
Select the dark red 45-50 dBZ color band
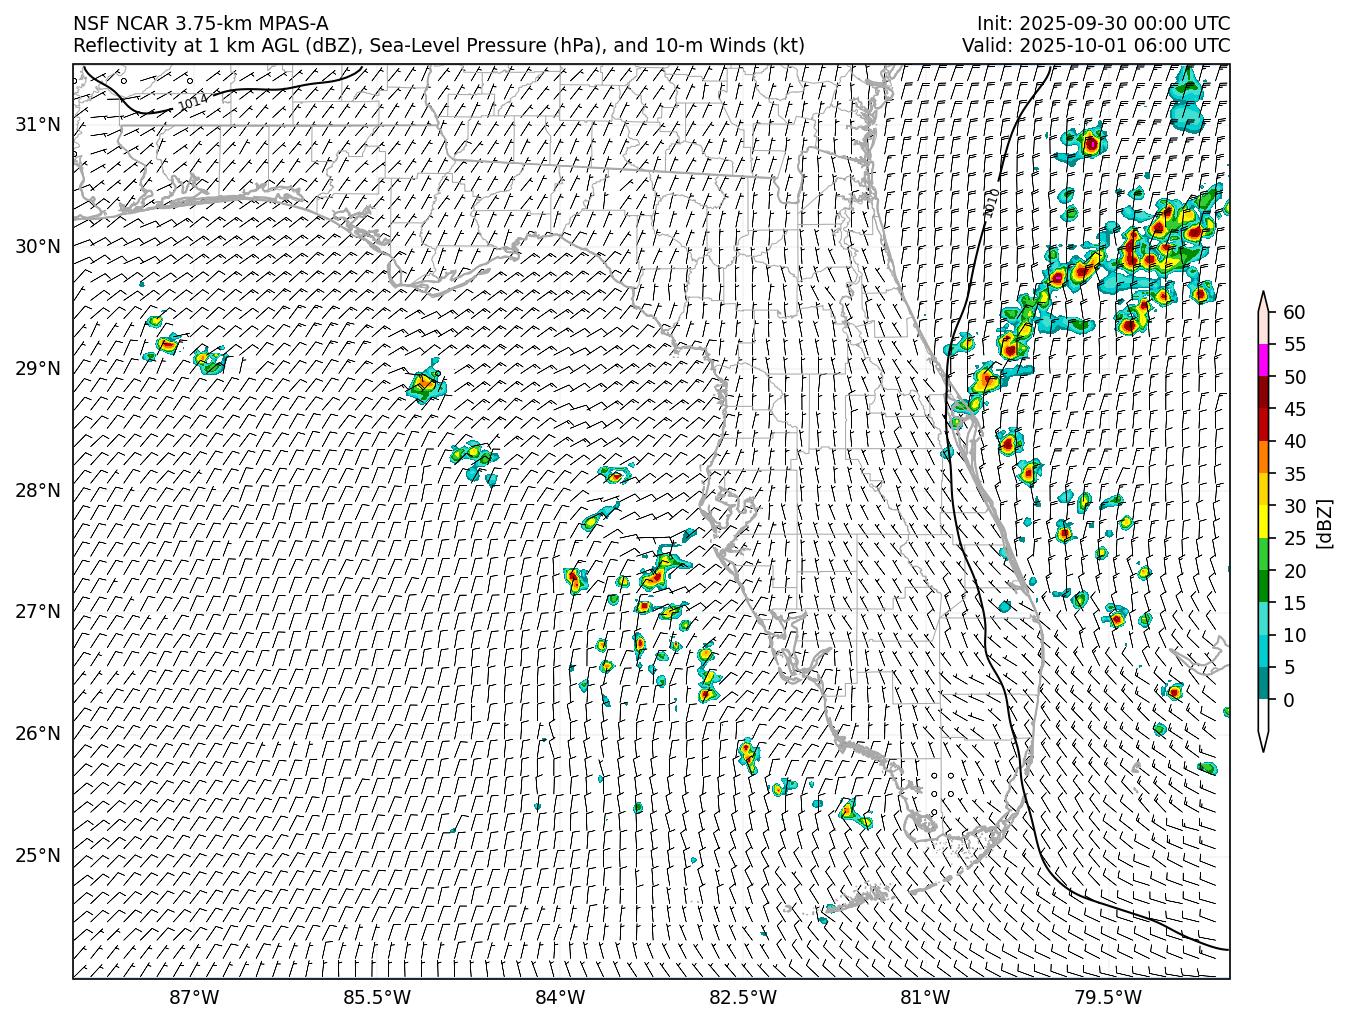[1263, 392]
